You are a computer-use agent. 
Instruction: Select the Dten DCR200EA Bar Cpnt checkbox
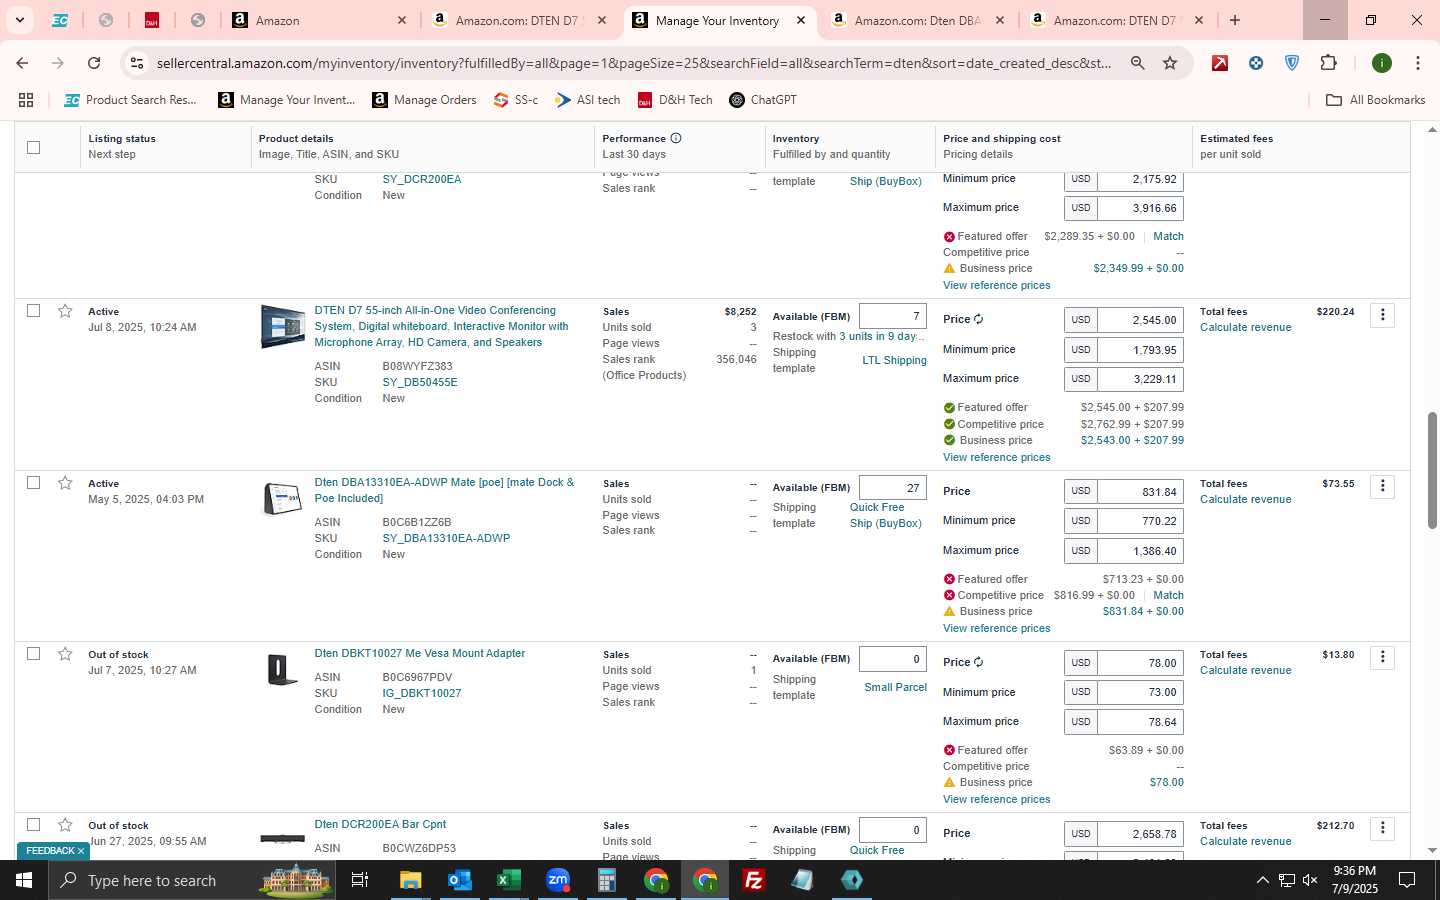tap(33, 825)
